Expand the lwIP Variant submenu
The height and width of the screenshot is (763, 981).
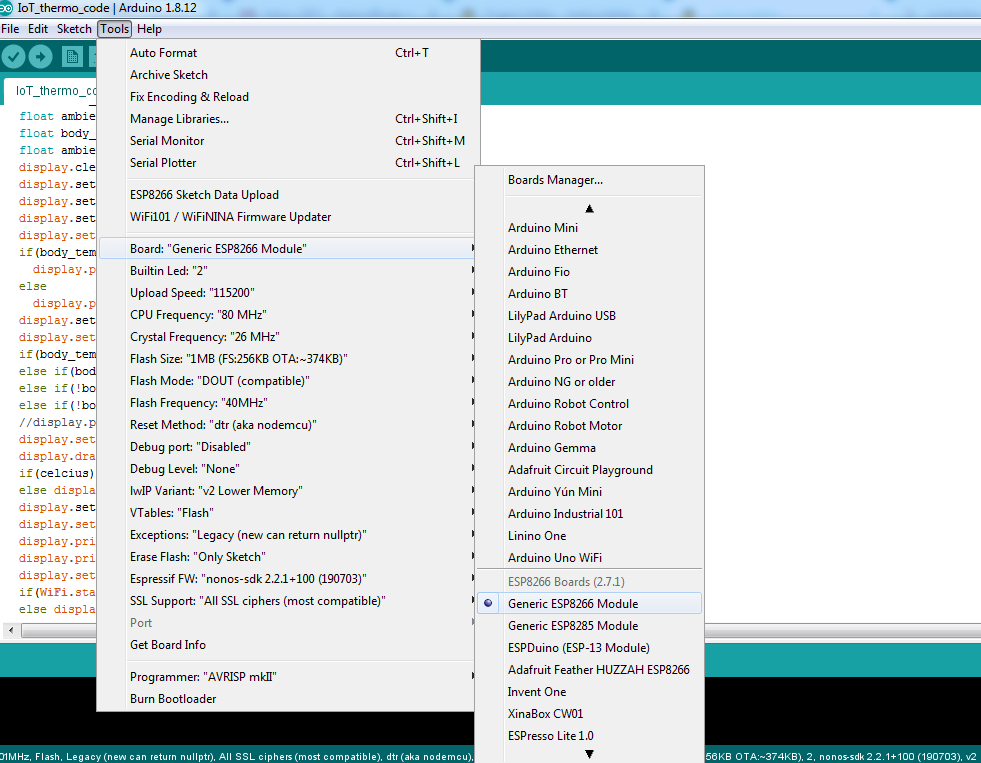tap(288, 491)
